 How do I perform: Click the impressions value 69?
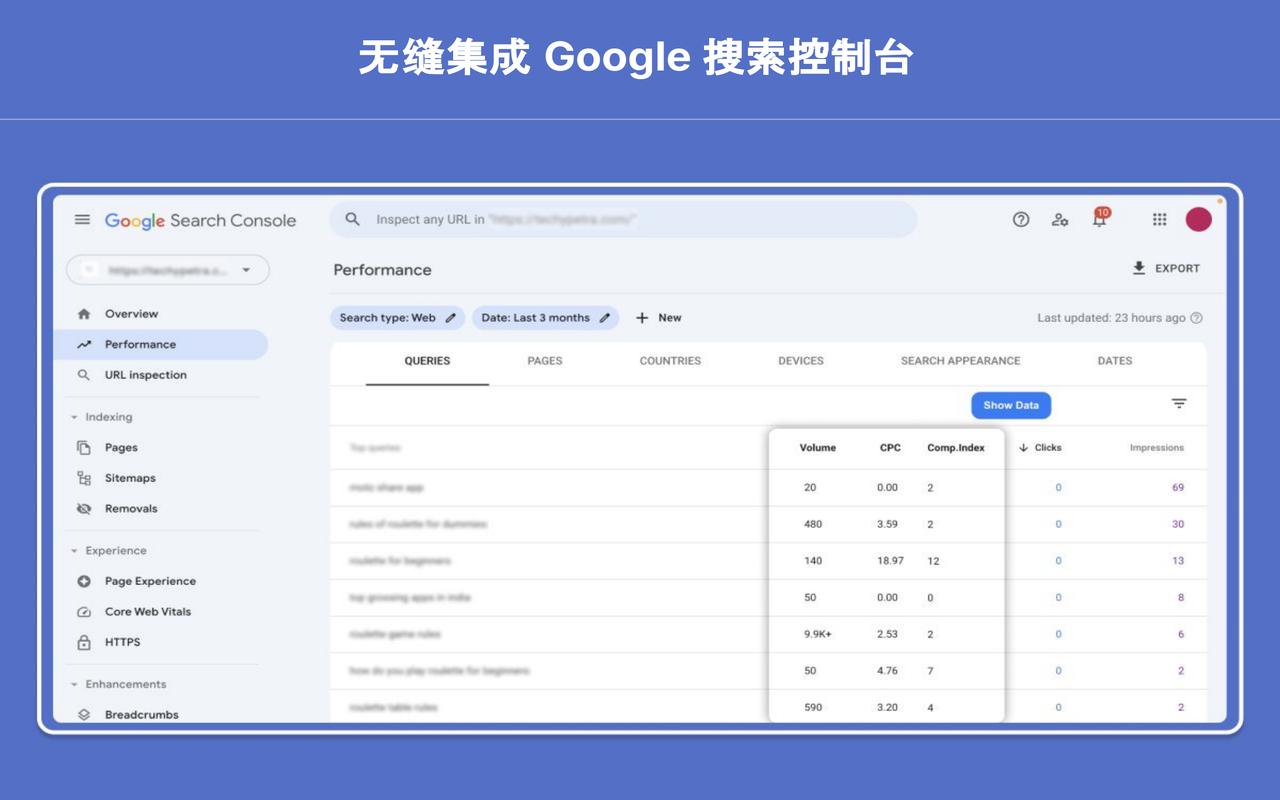(x=1178, y=488)
